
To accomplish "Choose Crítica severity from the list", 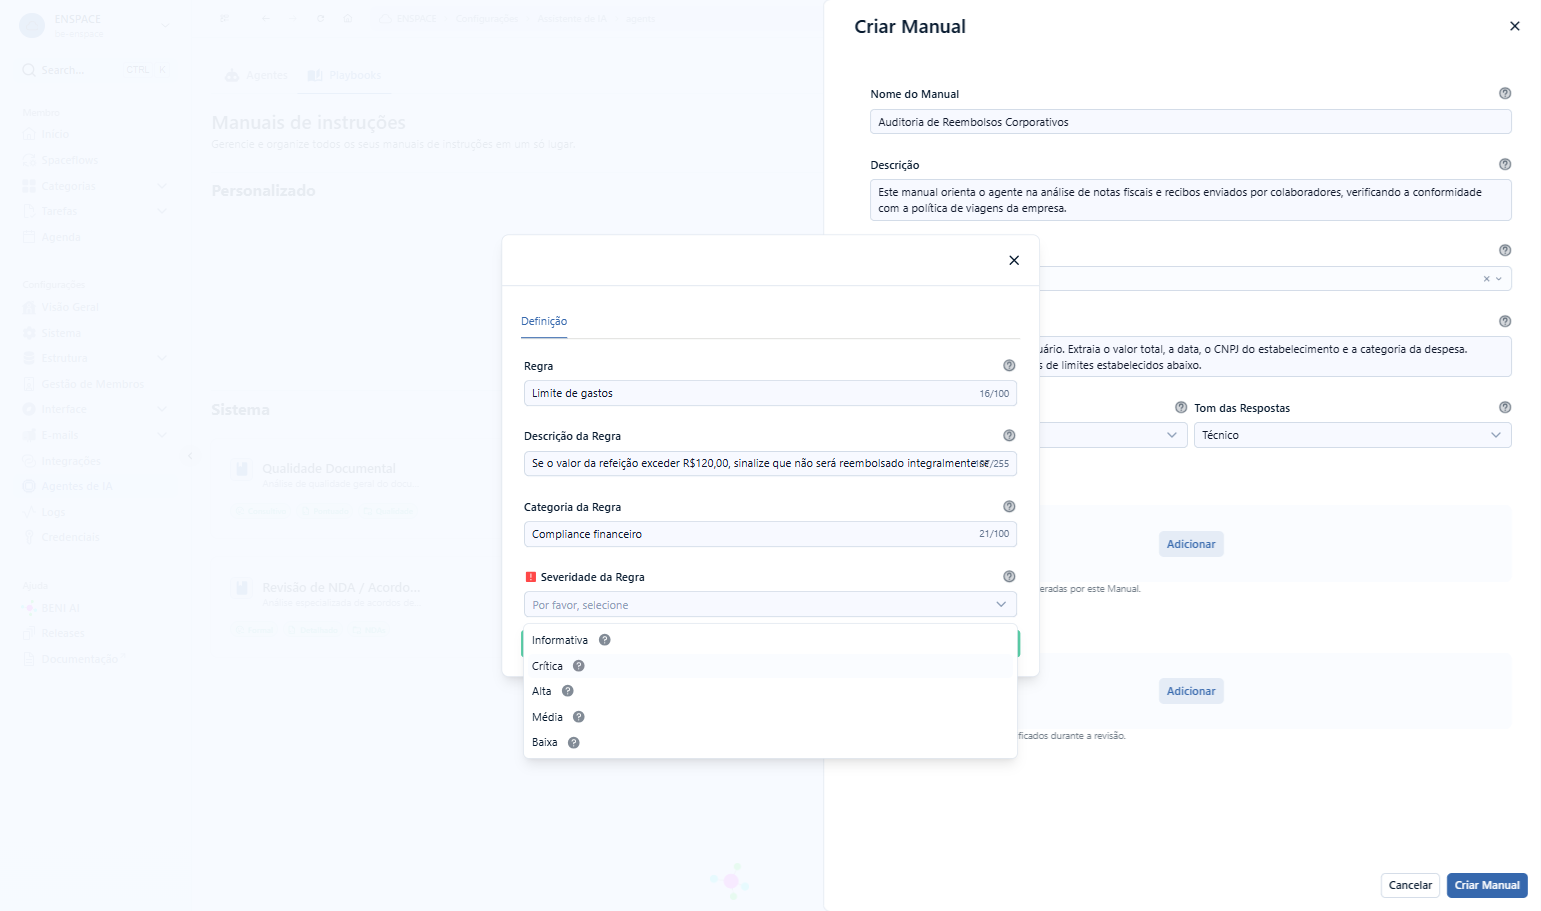I will 770,666.
